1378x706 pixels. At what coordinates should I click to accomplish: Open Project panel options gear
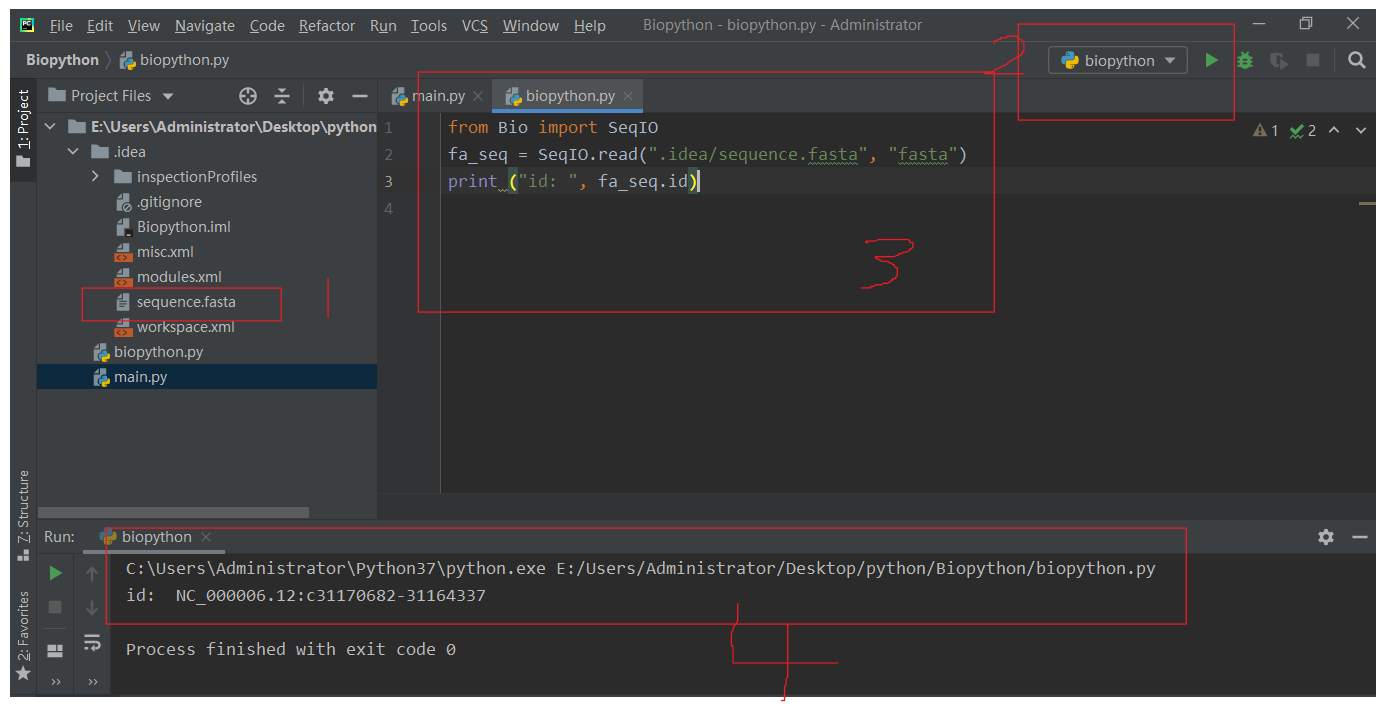click(325, 96)
